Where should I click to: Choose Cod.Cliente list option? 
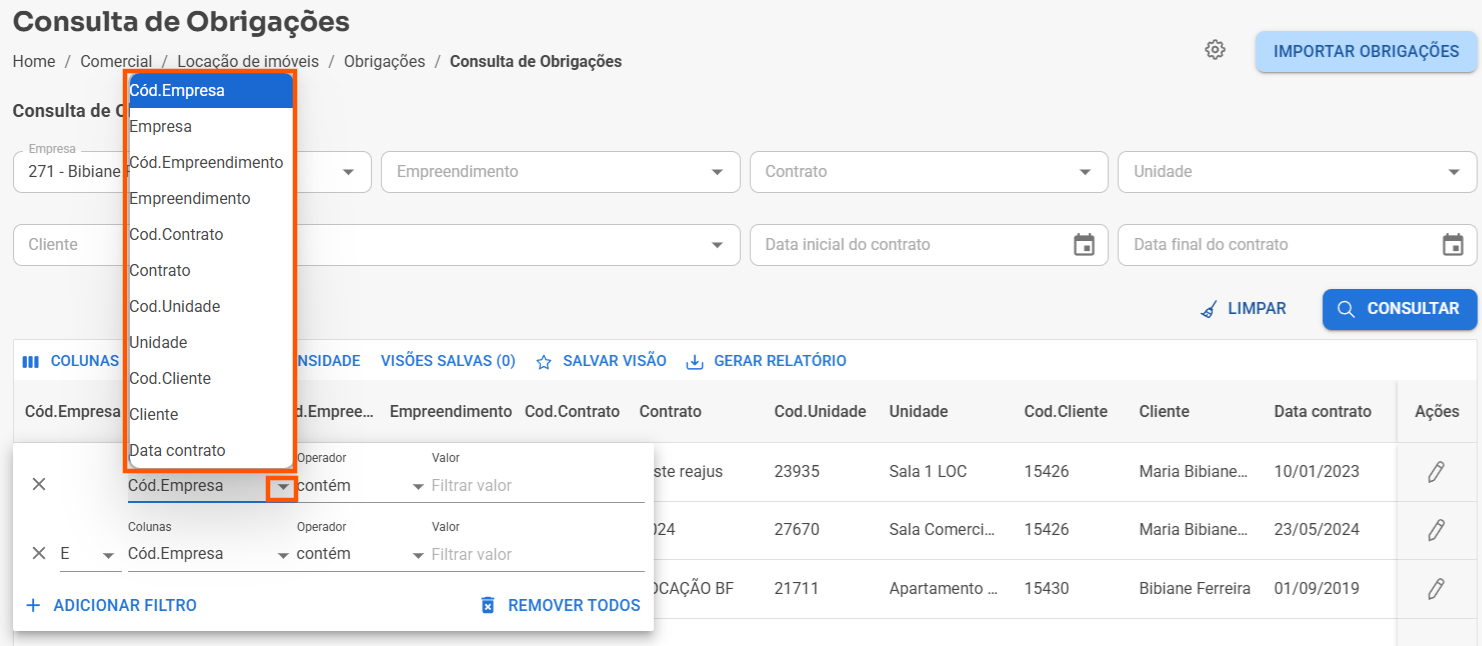click(x=211, y=378)
